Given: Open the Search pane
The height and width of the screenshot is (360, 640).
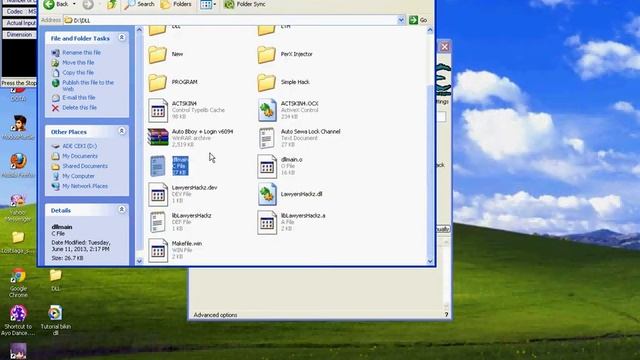Looking at the screenshot, I should click(x=140, y=4).
